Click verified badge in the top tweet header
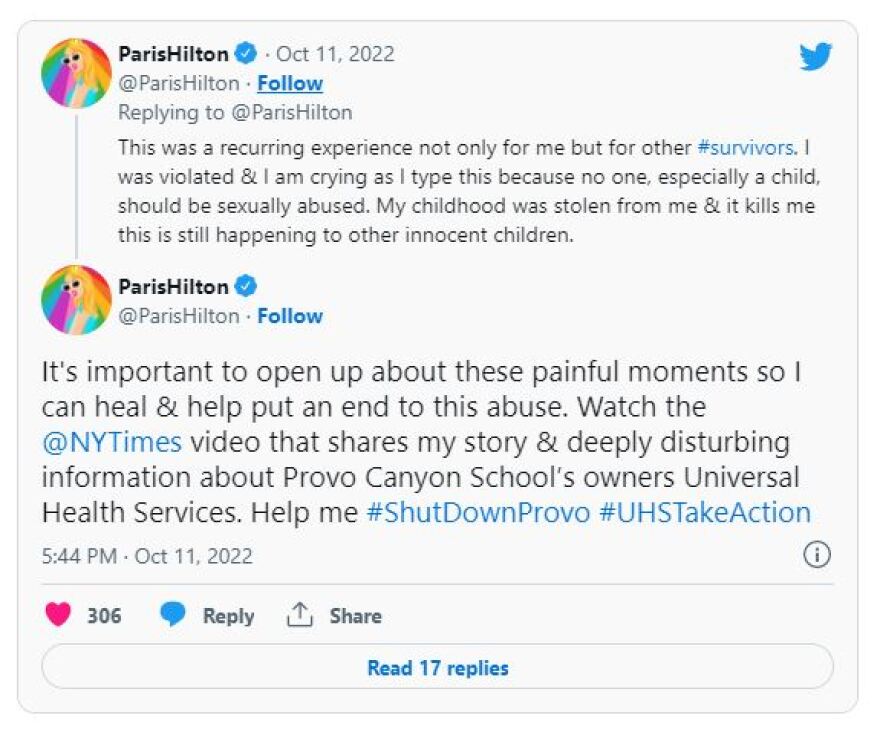 click(x=247, y=54)
